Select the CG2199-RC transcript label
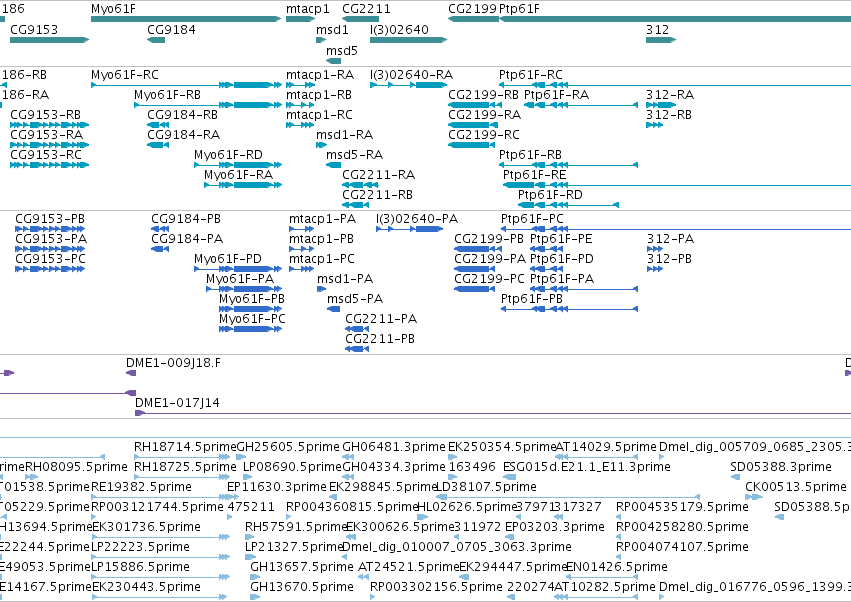Image resolution: width=851 pixels, height=602 pixels. 484,135
